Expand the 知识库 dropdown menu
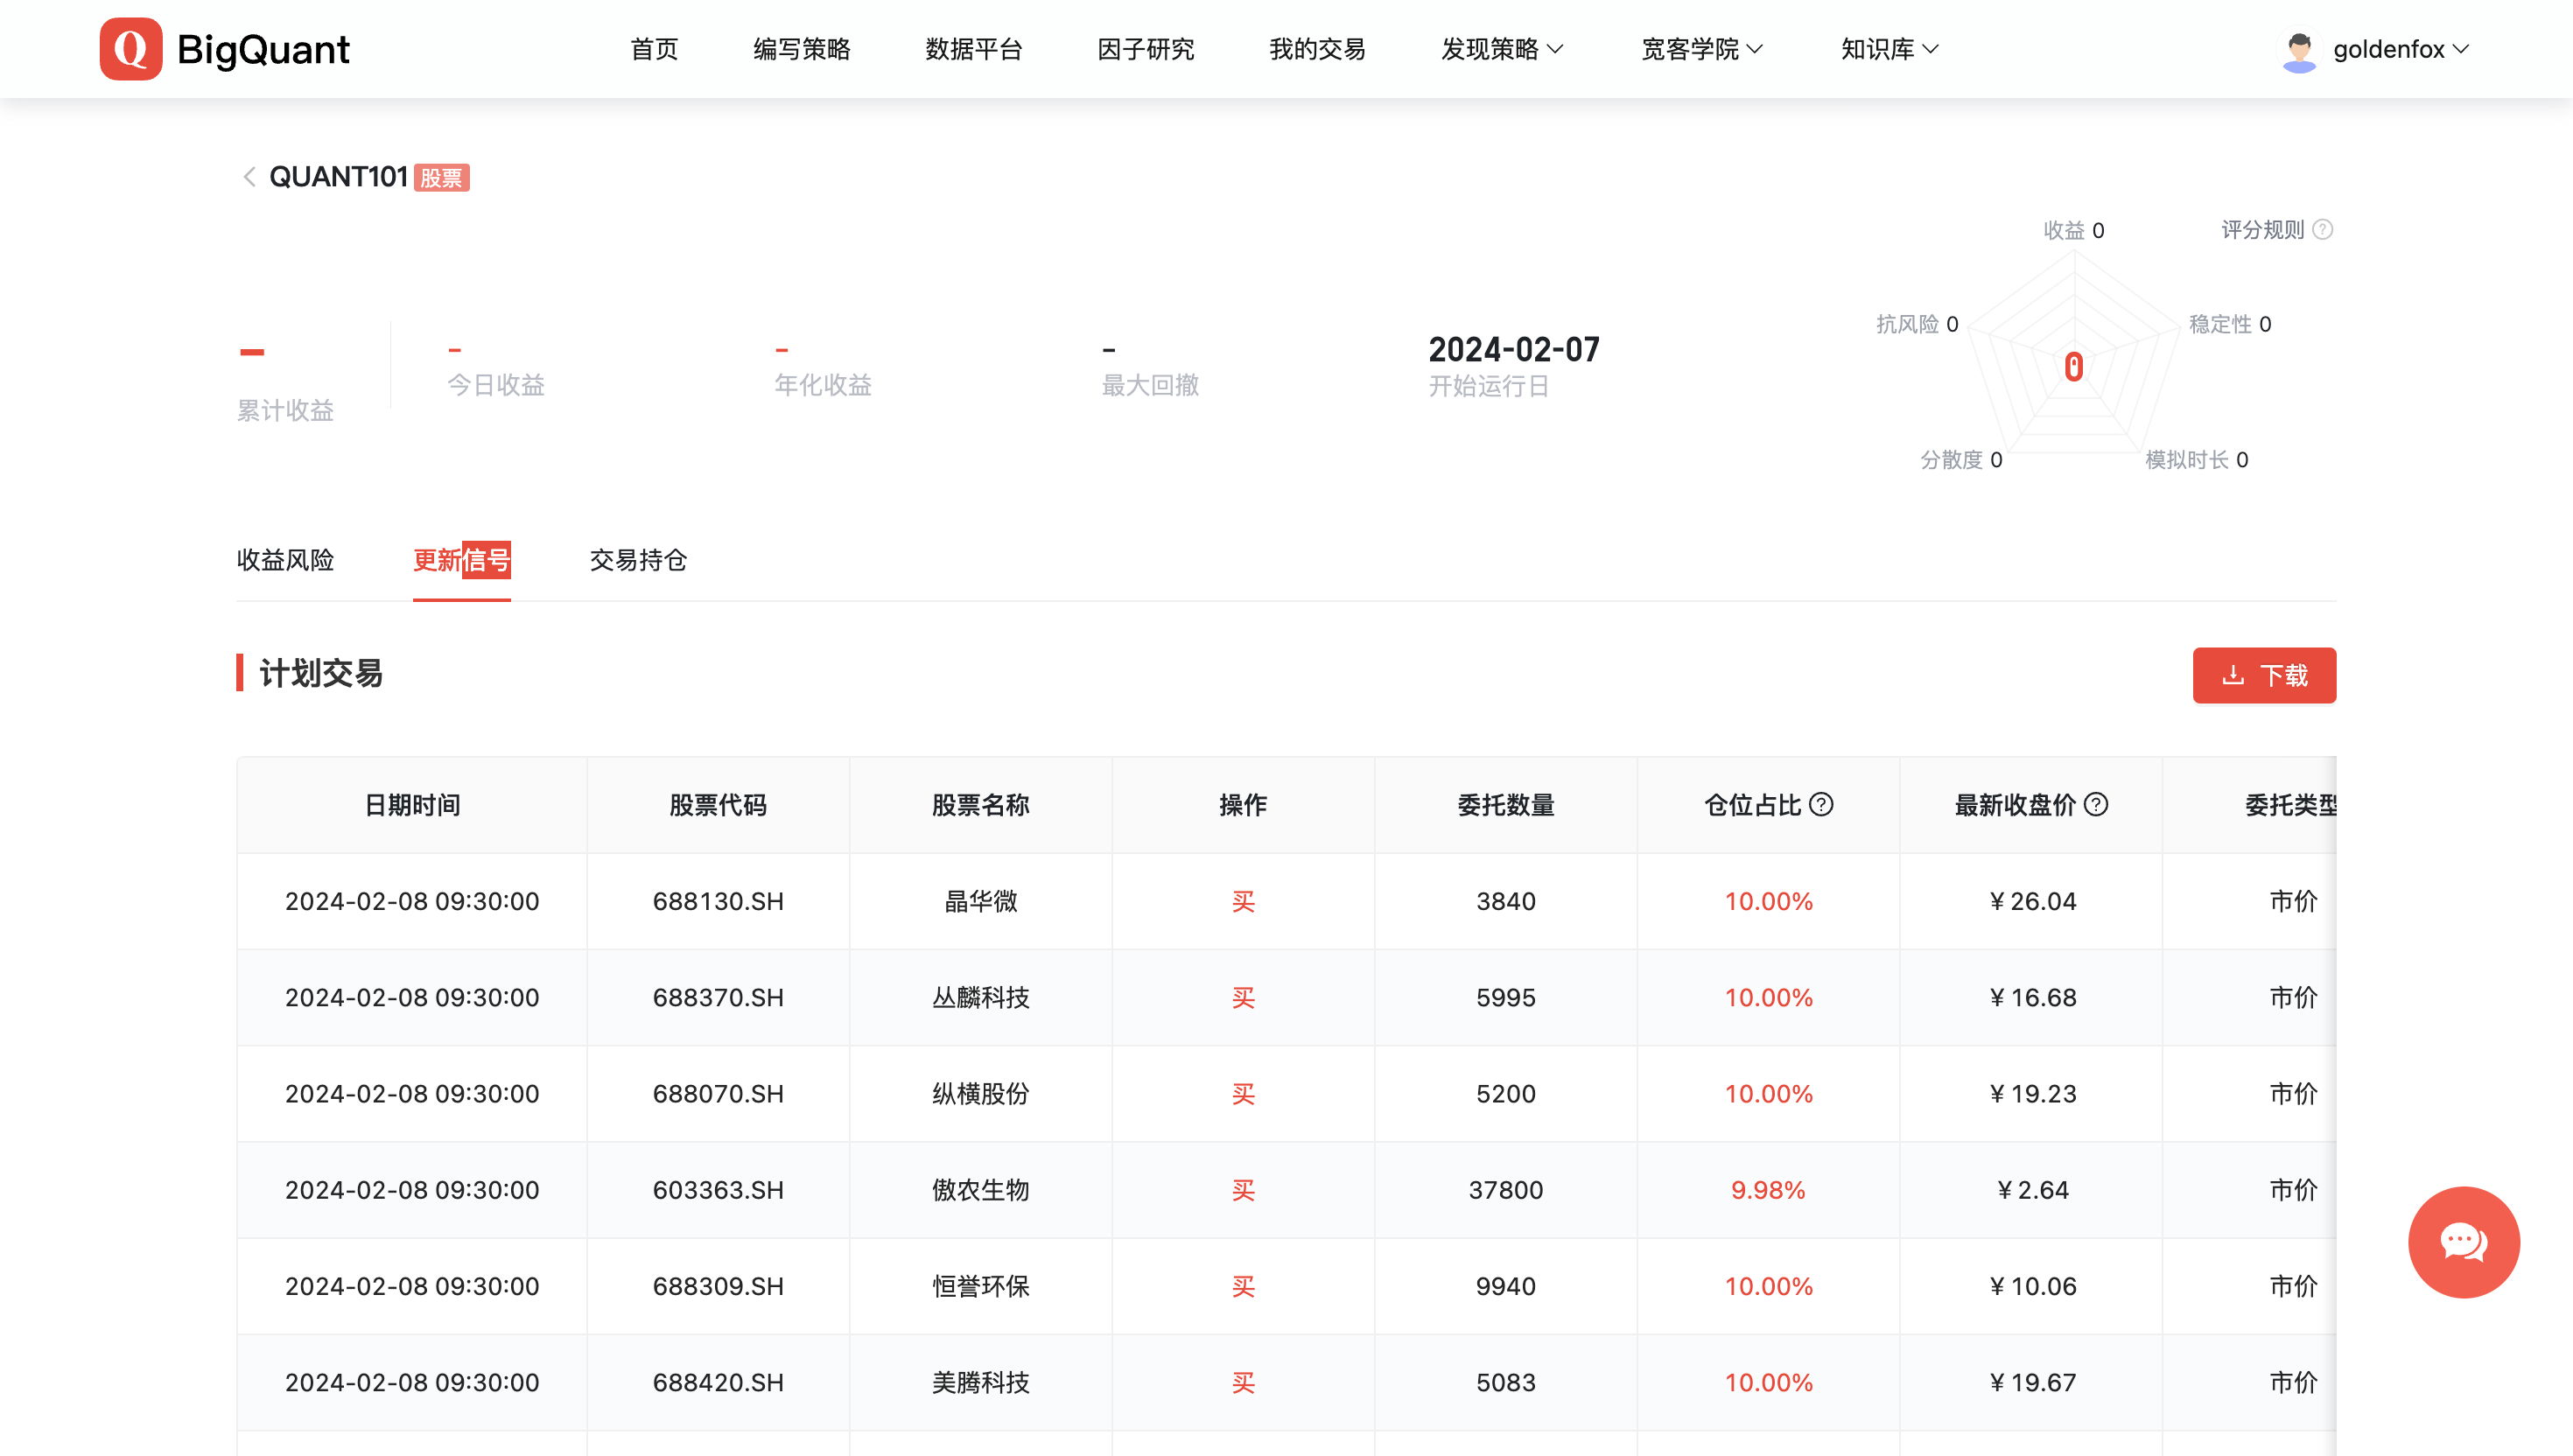The height and width of the screenshot is (1456, 2573). tap(1889, 49)
